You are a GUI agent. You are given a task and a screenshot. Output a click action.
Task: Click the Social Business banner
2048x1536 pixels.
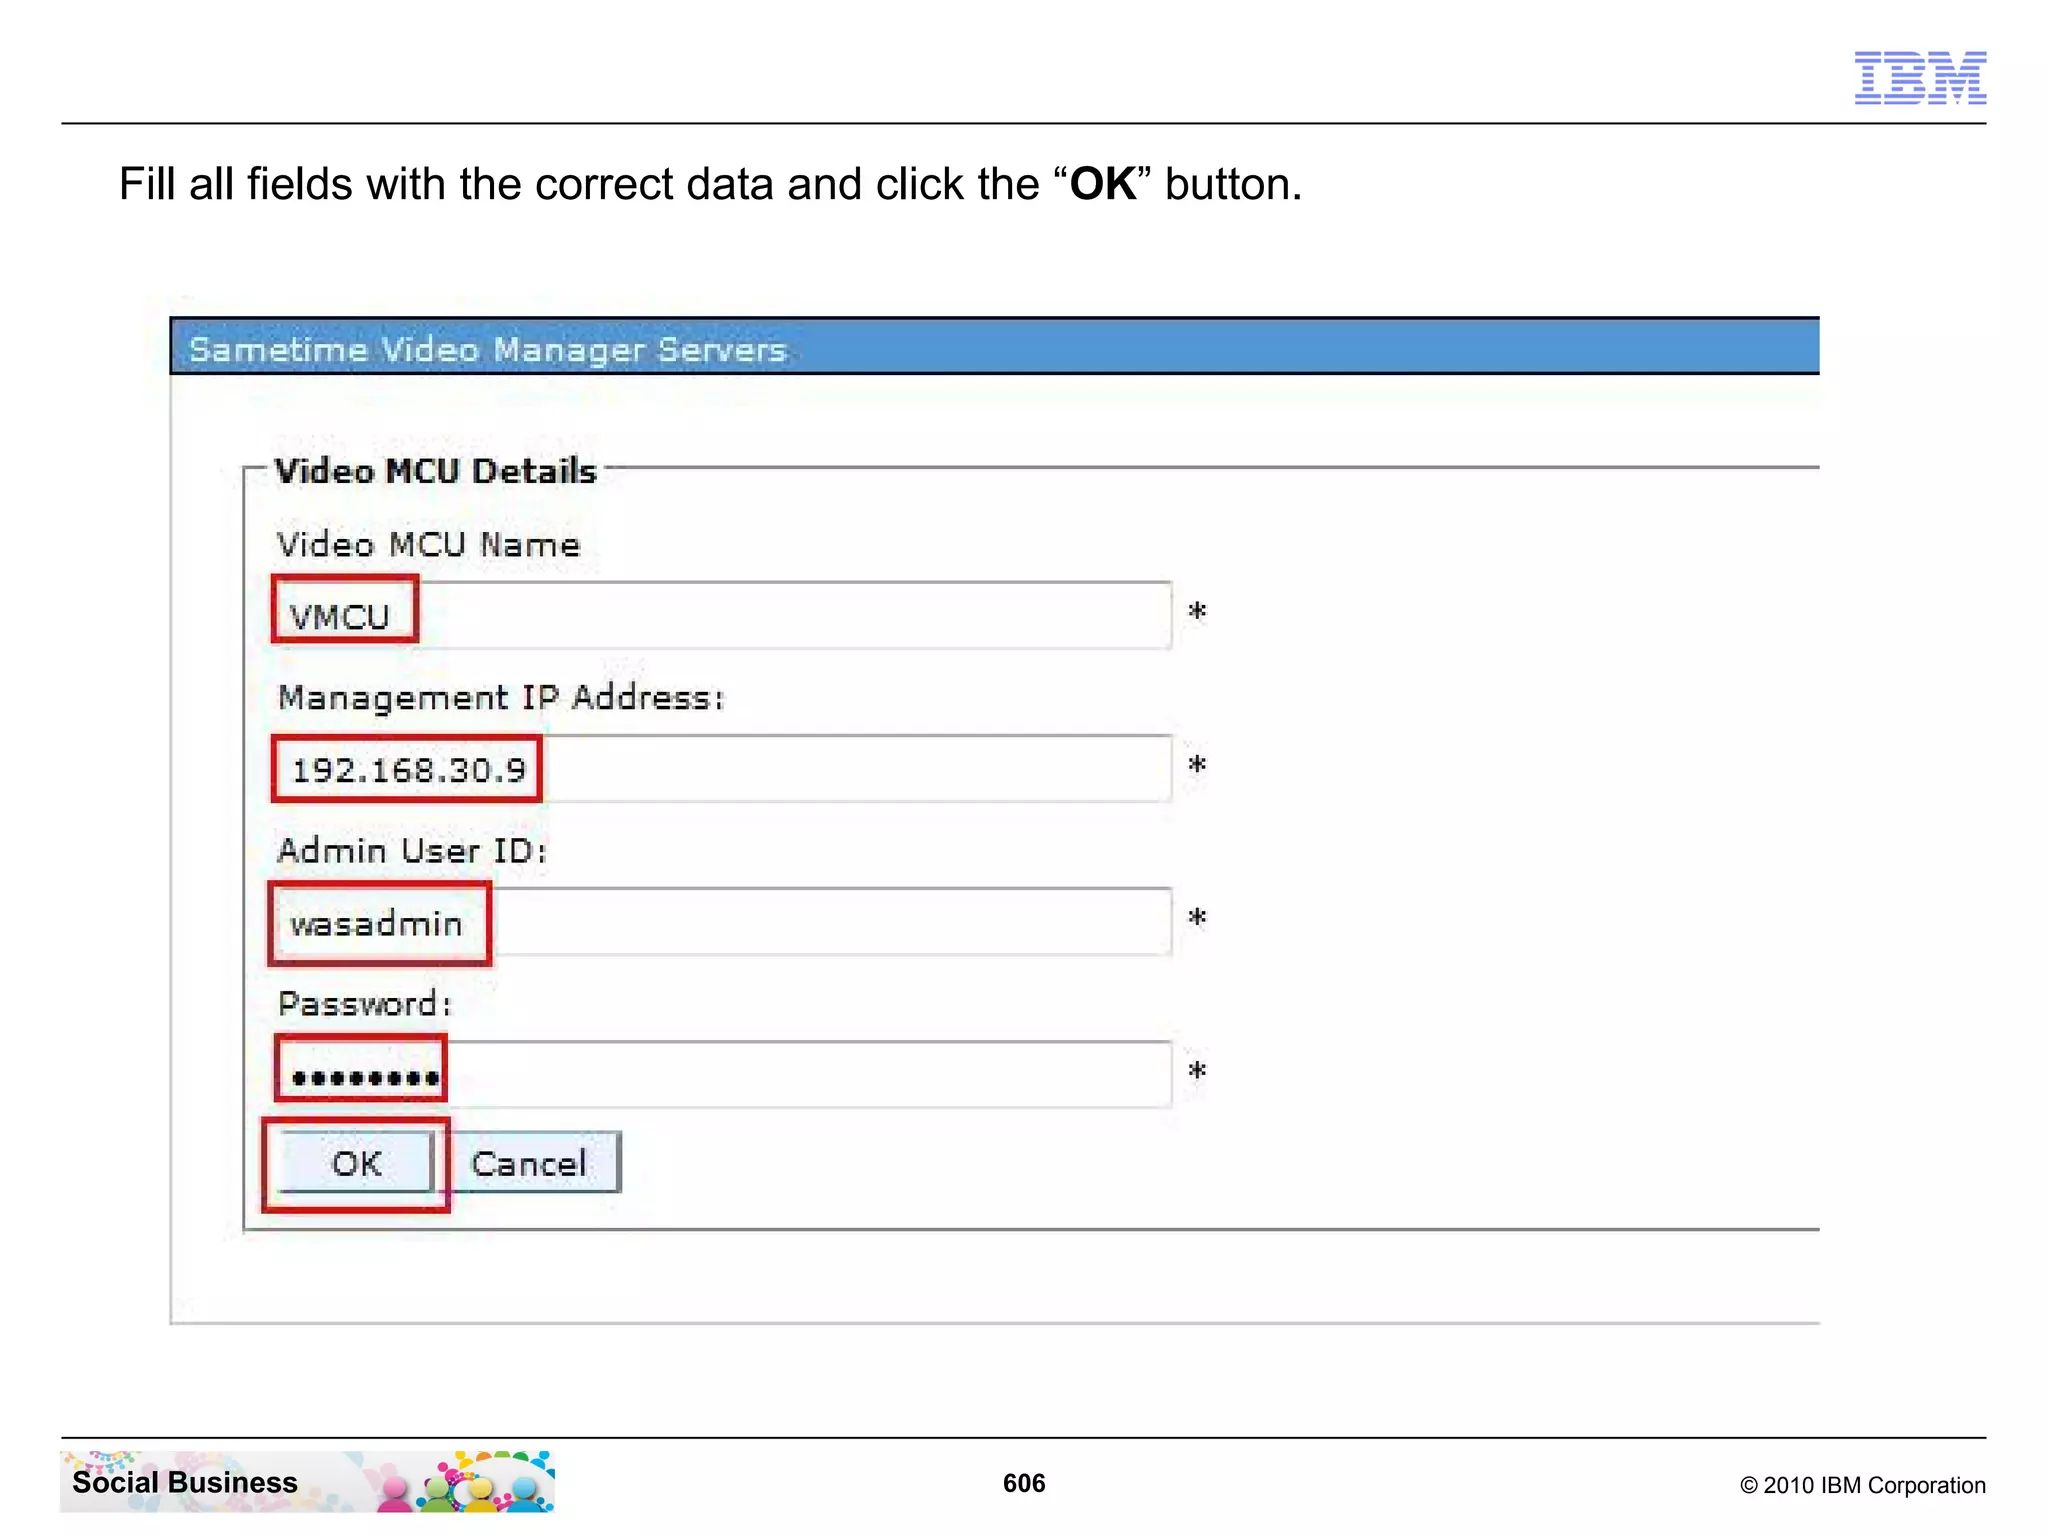[x=307, y=1481]
